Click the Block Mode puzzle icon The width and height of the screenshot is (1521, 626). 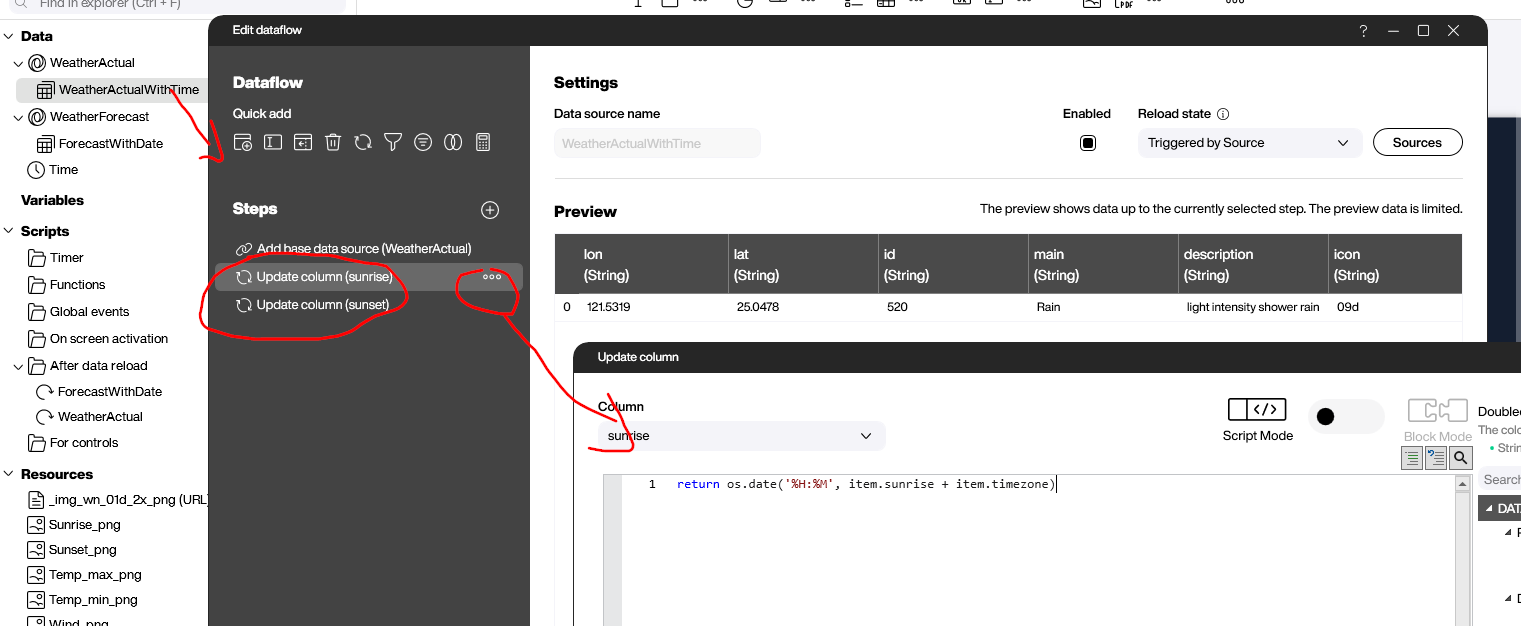pyautogui.click(x=1437, y=411)
